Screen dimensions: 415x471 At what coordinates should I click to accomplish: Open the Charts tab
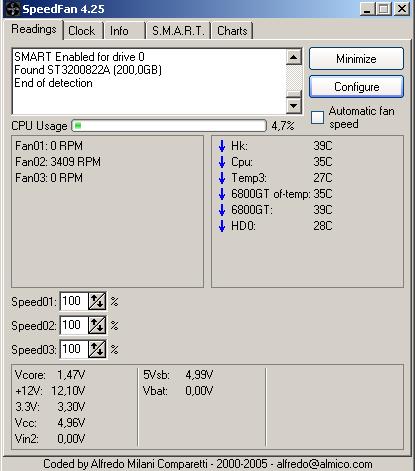click(x=232, y=31)
